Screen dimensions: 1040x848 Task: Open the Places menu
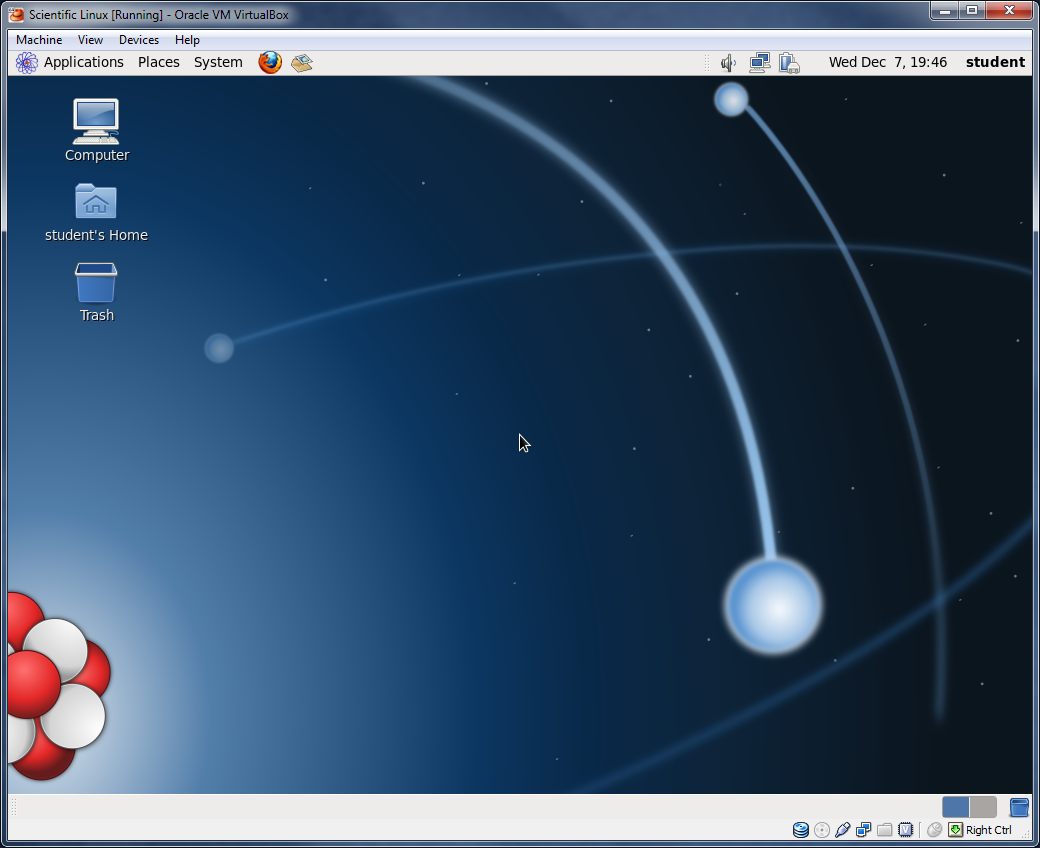point(159,62)
